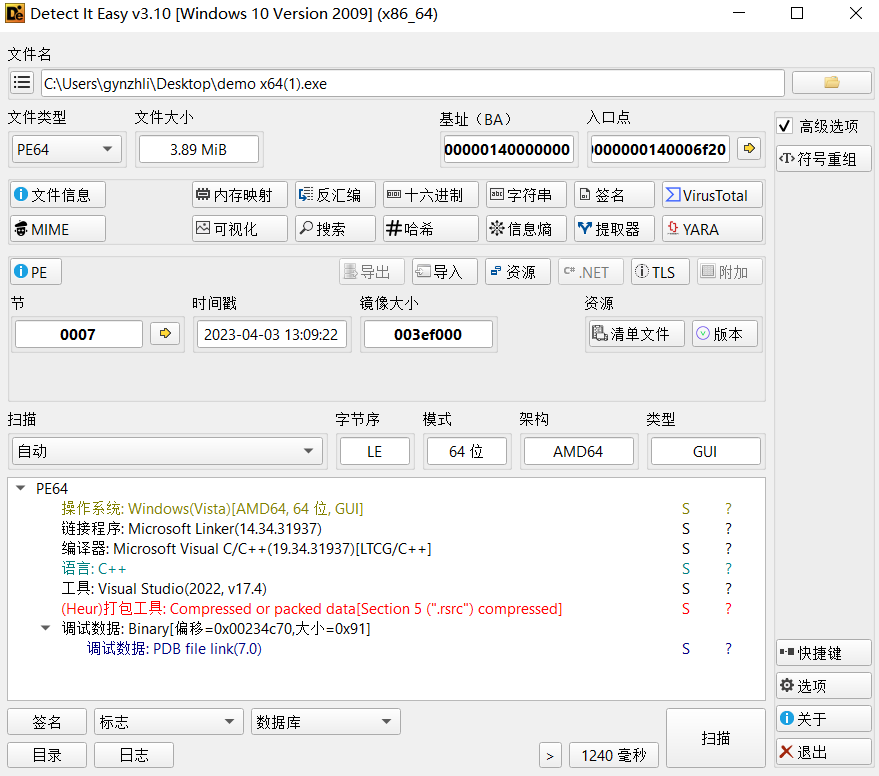Open VirusTotal lookup

click(712, 195)
